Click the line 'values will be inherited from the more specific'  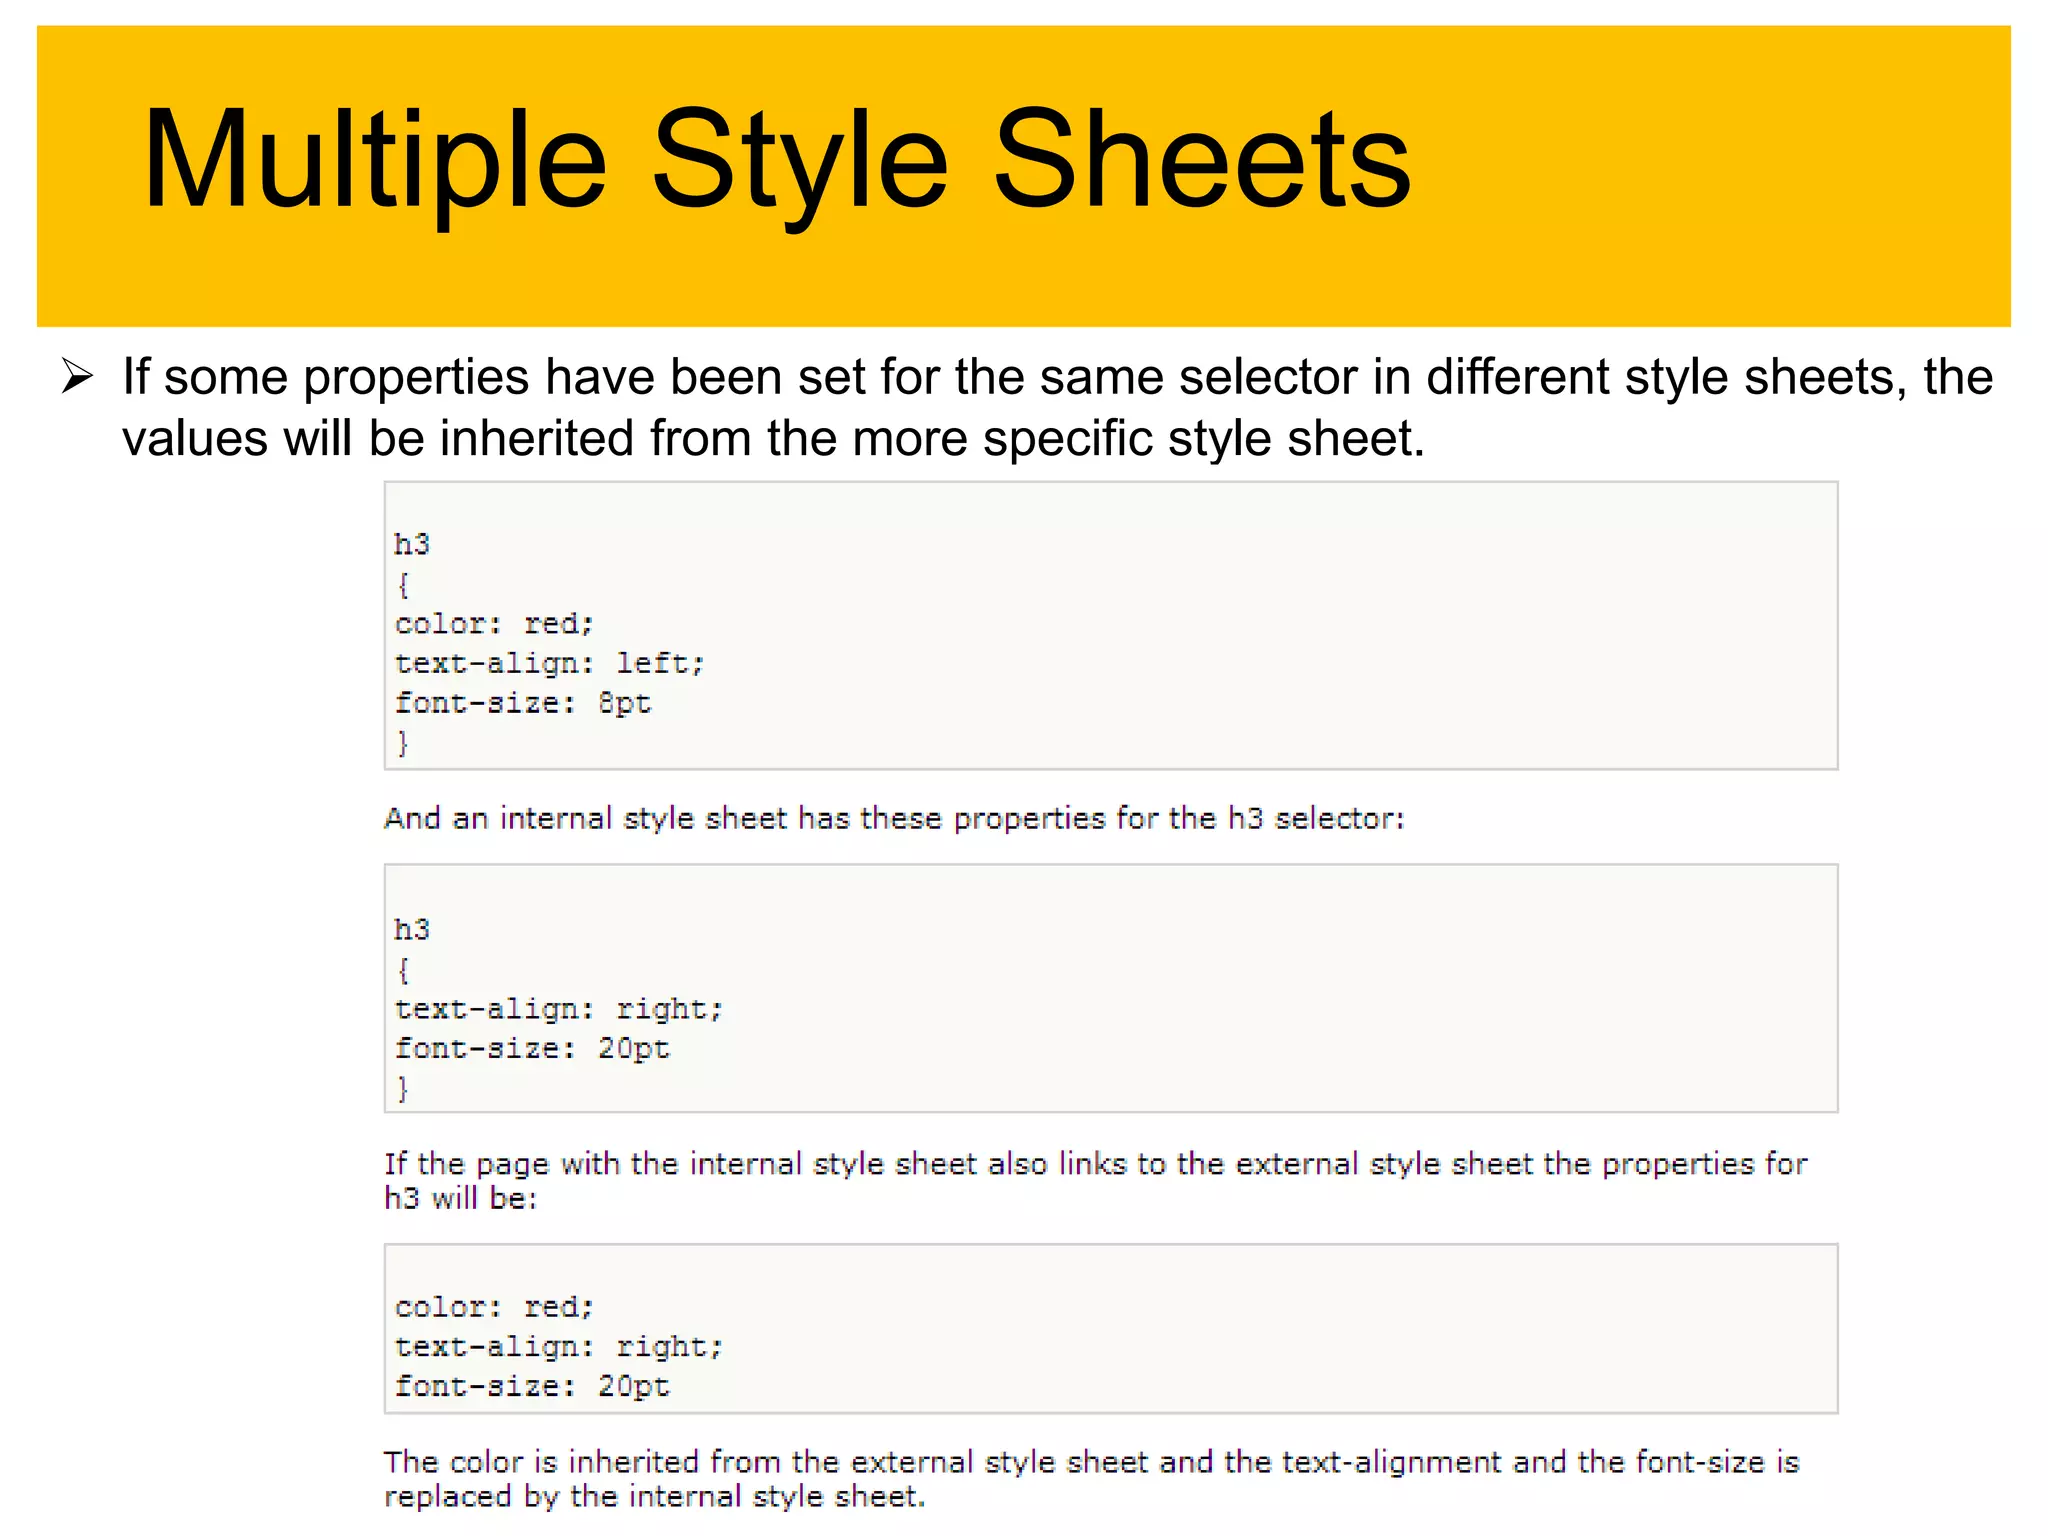(773, 439)
